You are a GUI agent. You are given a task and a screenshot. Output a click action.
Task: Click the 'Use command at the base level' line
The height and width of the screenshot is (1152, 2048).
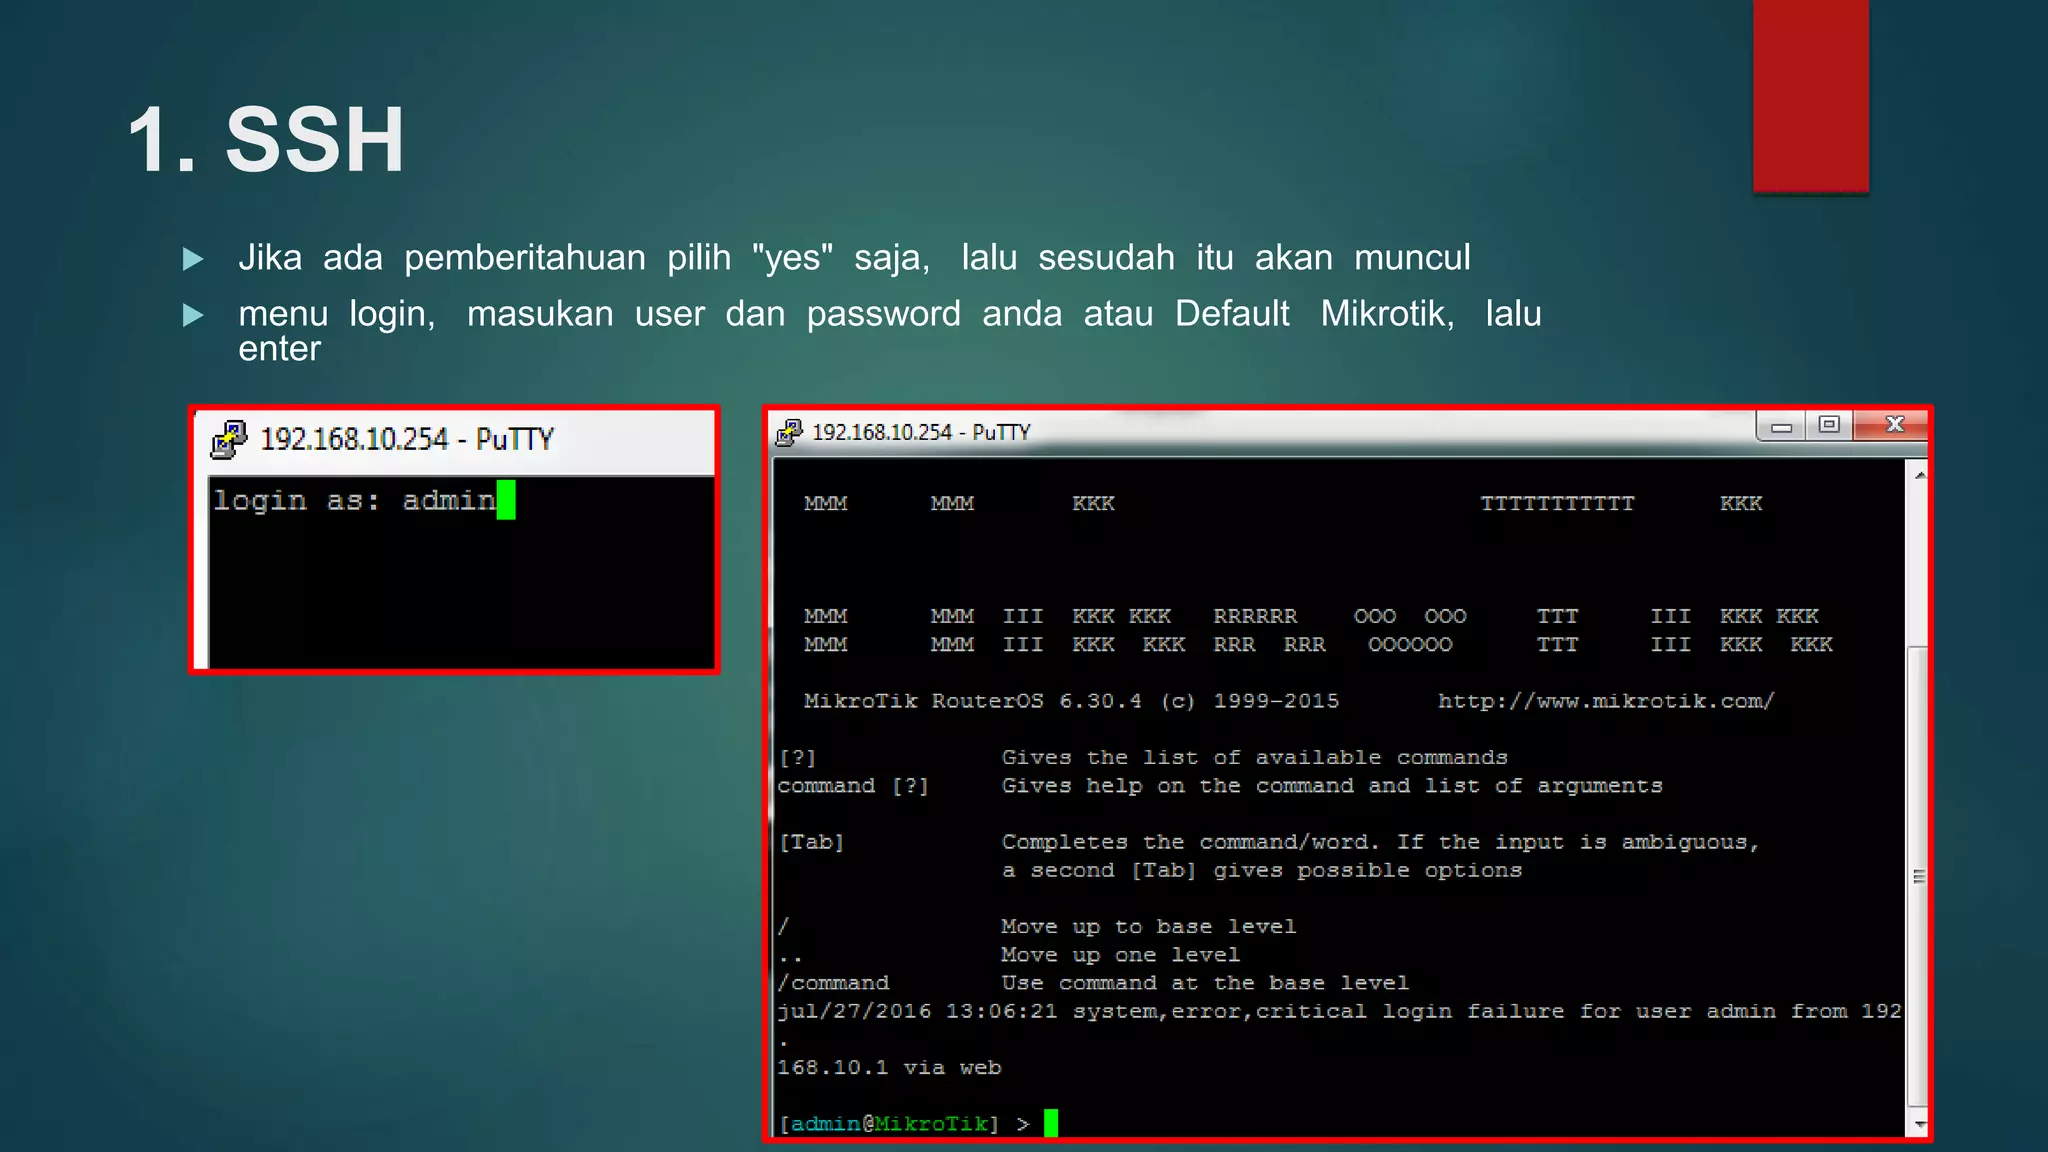tap(1205, 983)
